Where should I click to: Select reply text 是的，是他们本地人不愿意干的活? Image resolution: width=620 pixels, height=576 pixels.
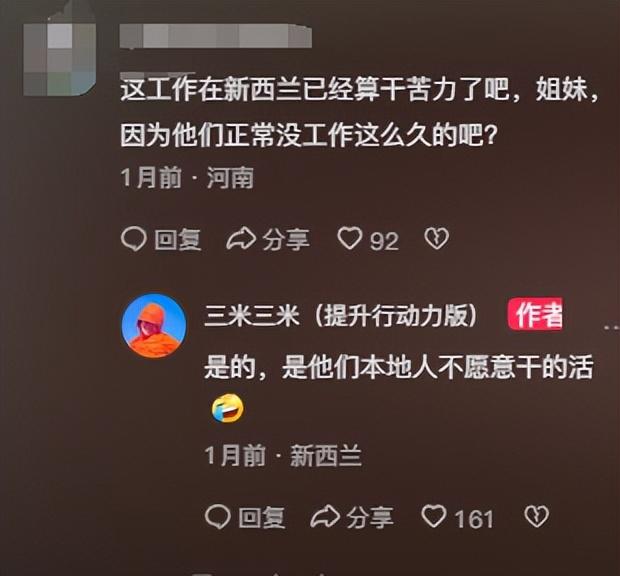click(x=399, y=368)
